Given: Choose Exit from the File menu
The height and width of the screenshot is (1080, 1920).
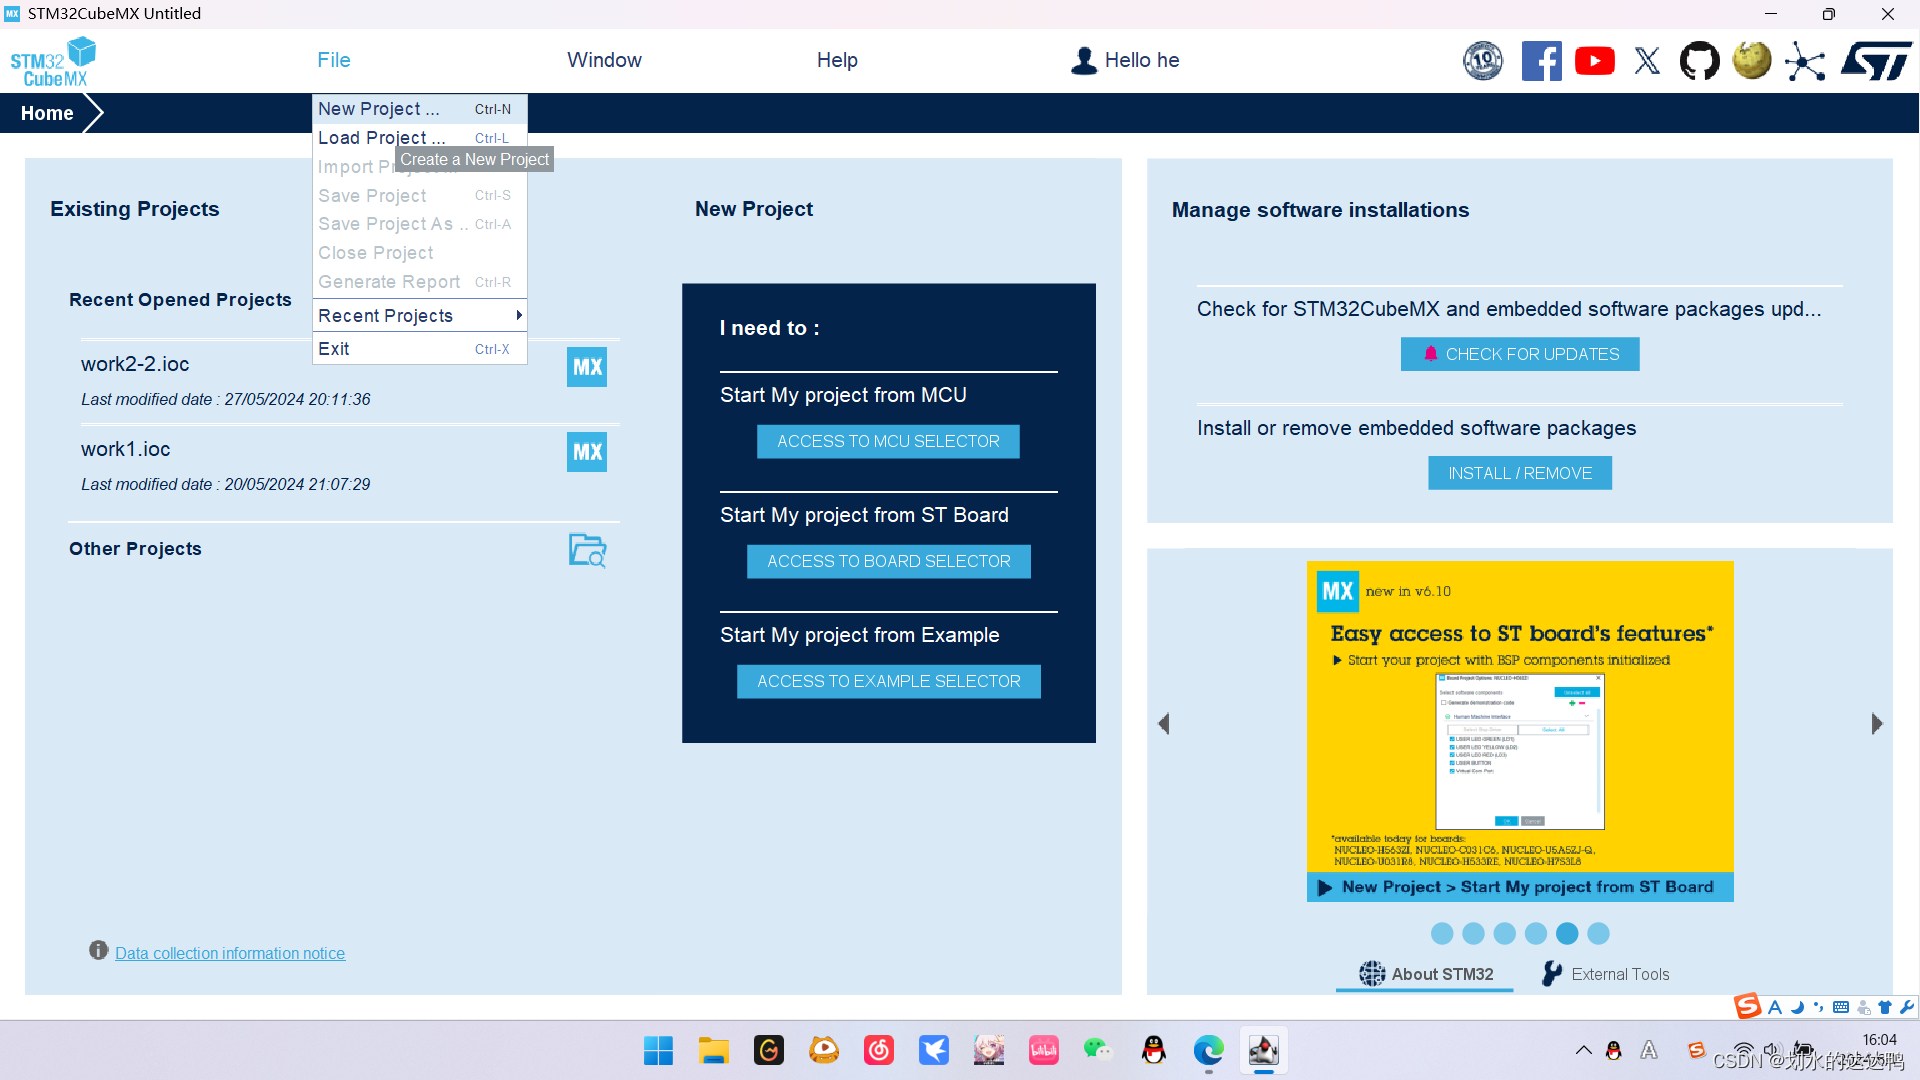Looking at the screenshot, I should [x=420, y=349].
